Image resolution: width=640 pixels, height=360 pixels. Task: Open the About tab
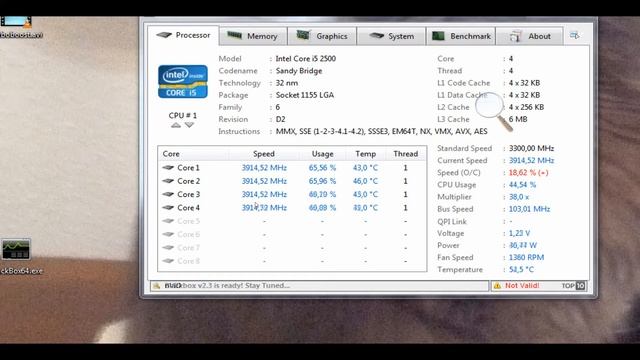(530, 36)
